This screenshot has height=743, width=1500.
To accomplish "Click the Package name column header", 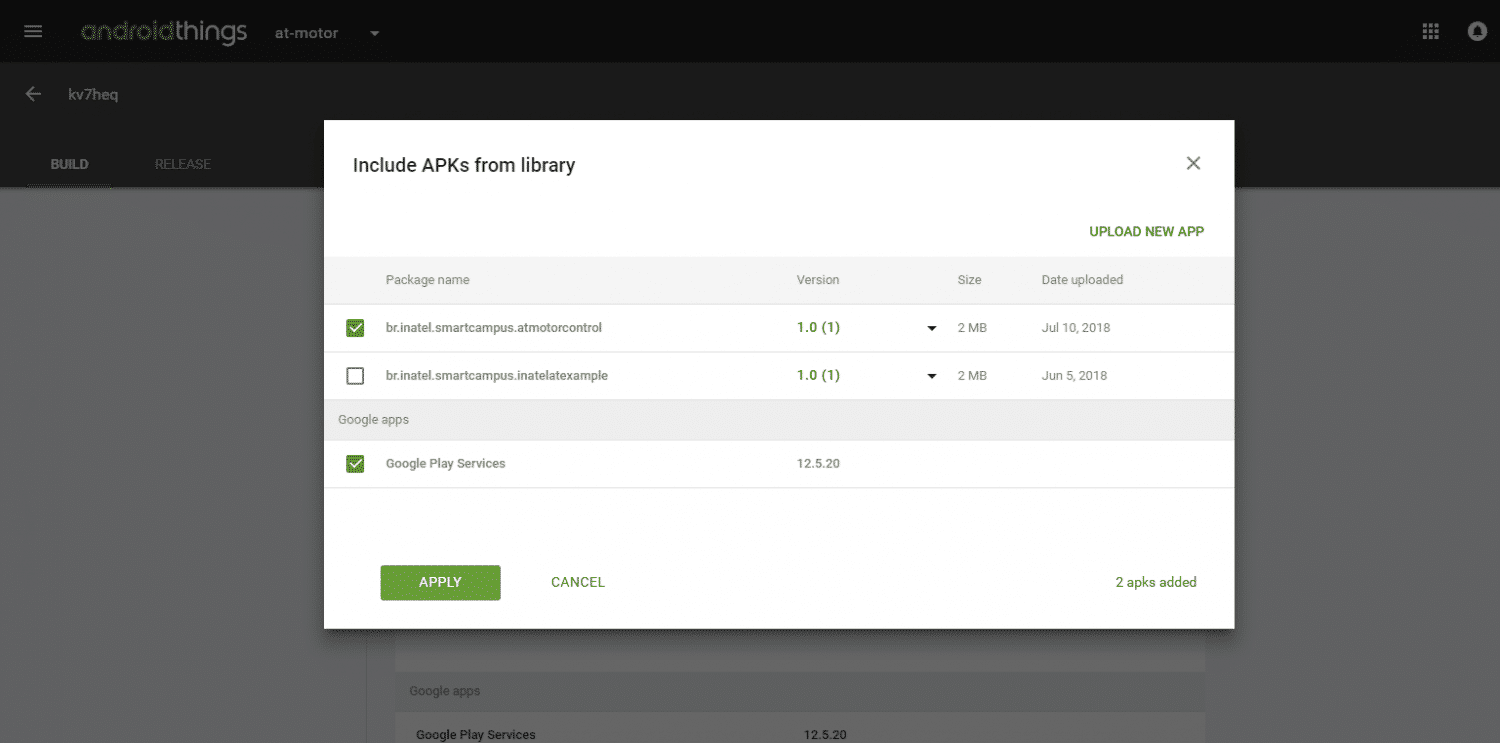I will 427,280.
